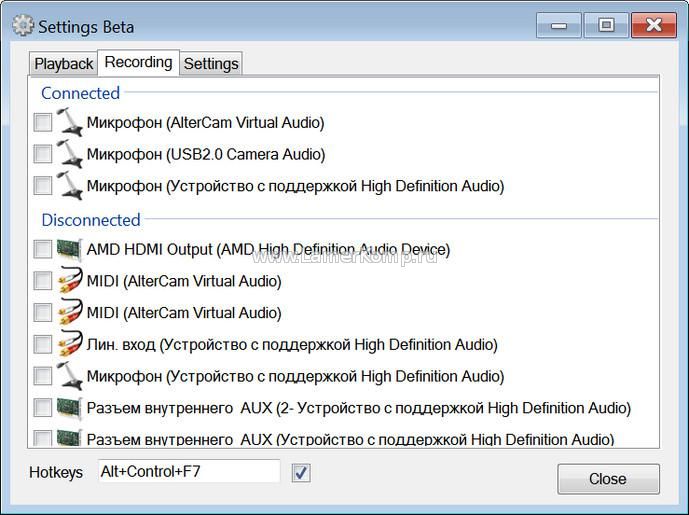Screen dimensions: 689x515
Task: Click the USB2.0 Camera Audio microphone icon
Action: click(69, 154)
